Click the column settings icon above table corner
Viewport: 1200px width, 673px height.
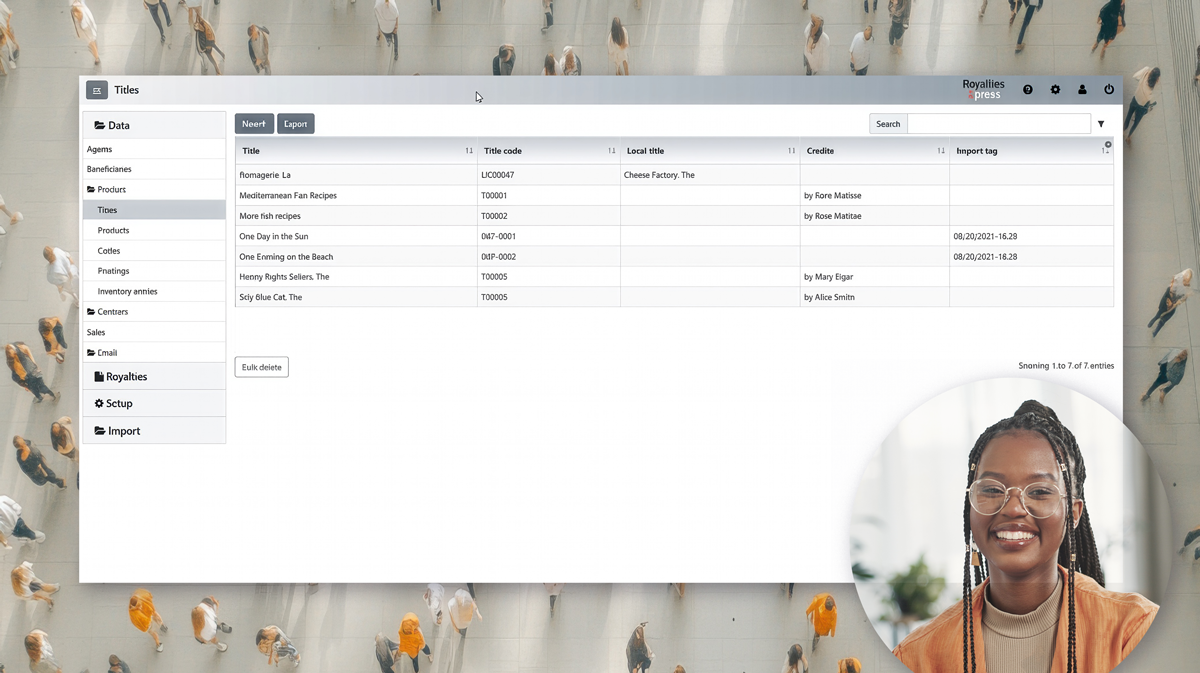pyautogui.click(x=1108, y=144)
